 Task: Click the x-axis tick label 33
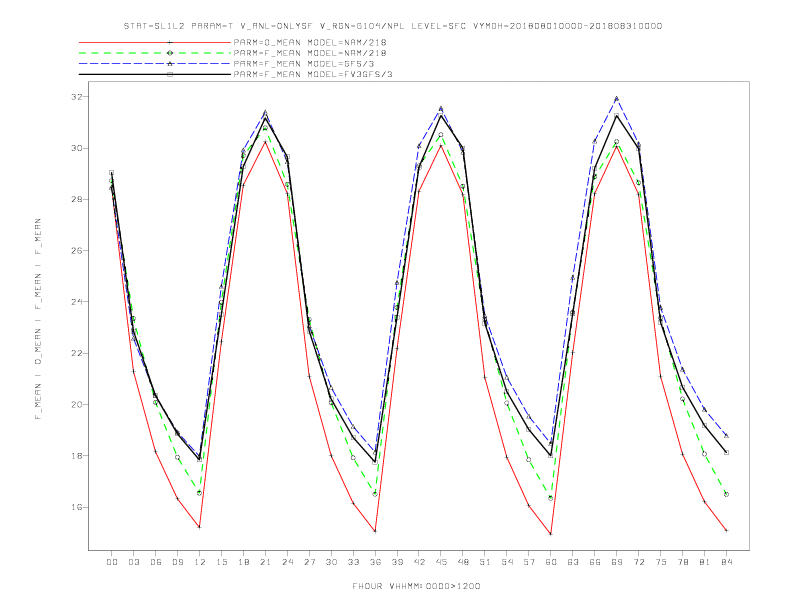[353, 562]
